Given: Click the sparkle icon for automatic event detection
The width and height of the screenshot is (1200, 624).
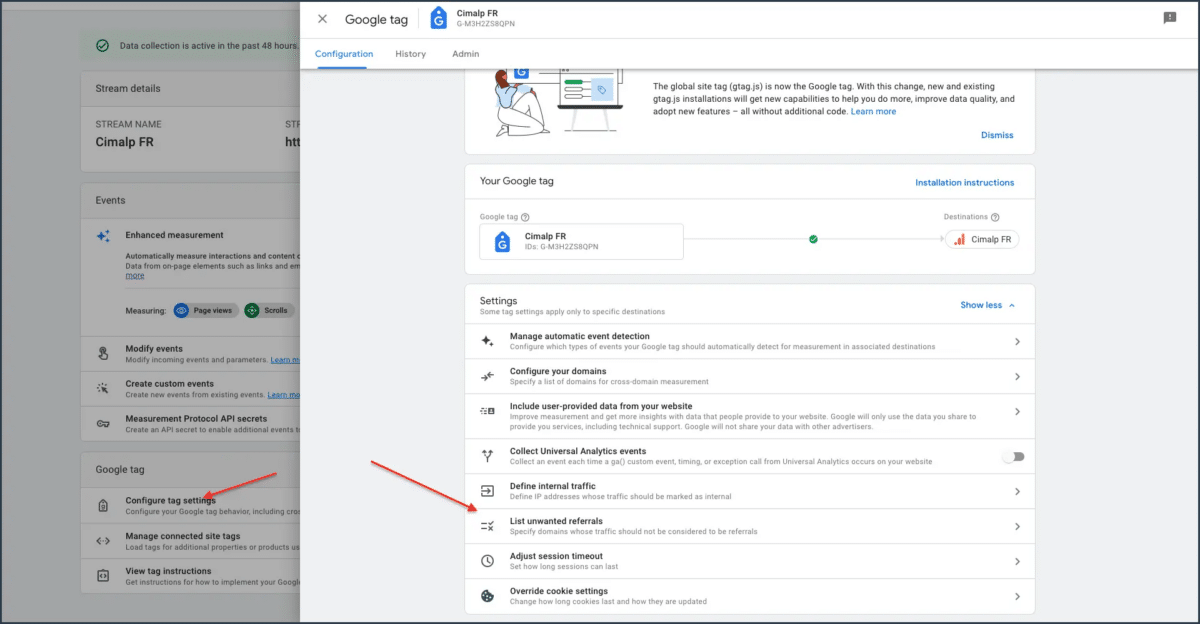Looking at the screenshot, I should click(487, 341).
